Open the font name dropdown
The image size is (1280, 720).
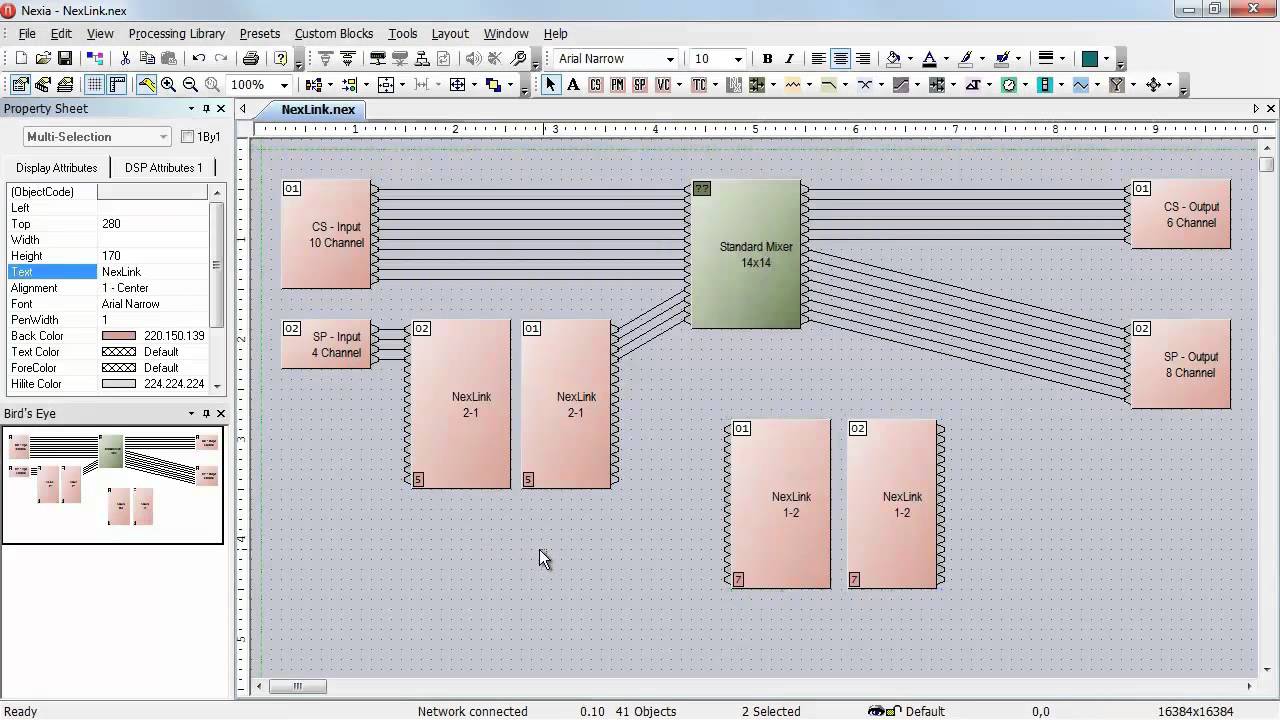pyautogui.click(x=670, y=59)
